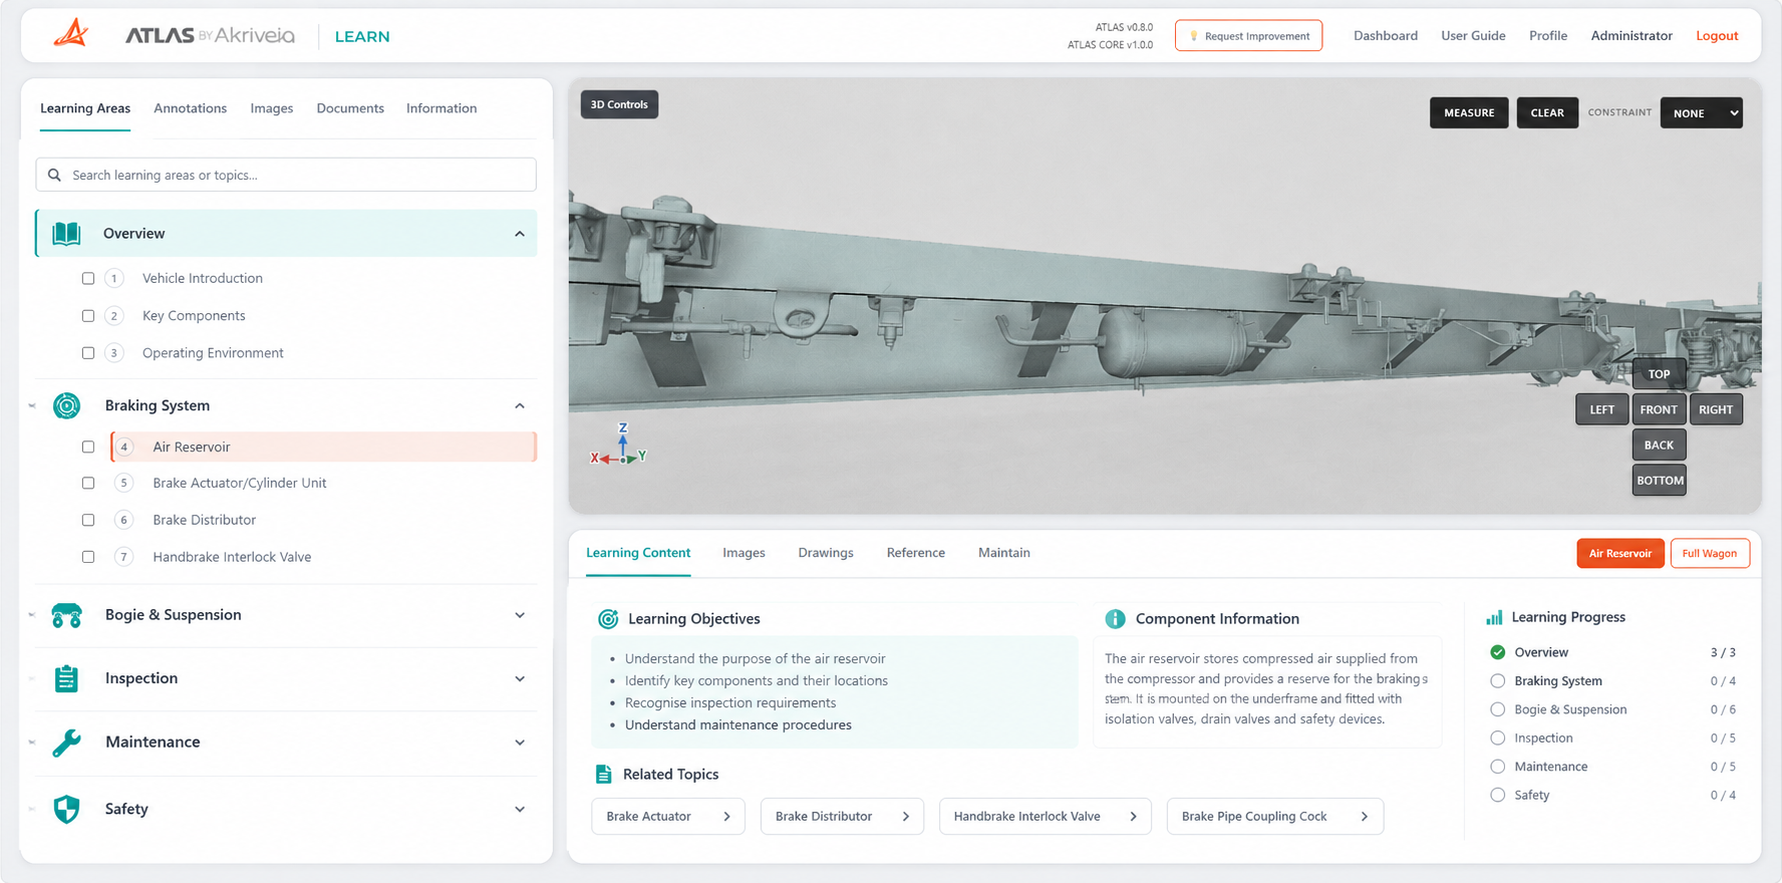Collapse the Braking System section chevron
The width and height of the screenshot is (1782, 883).
click(520, 406)
